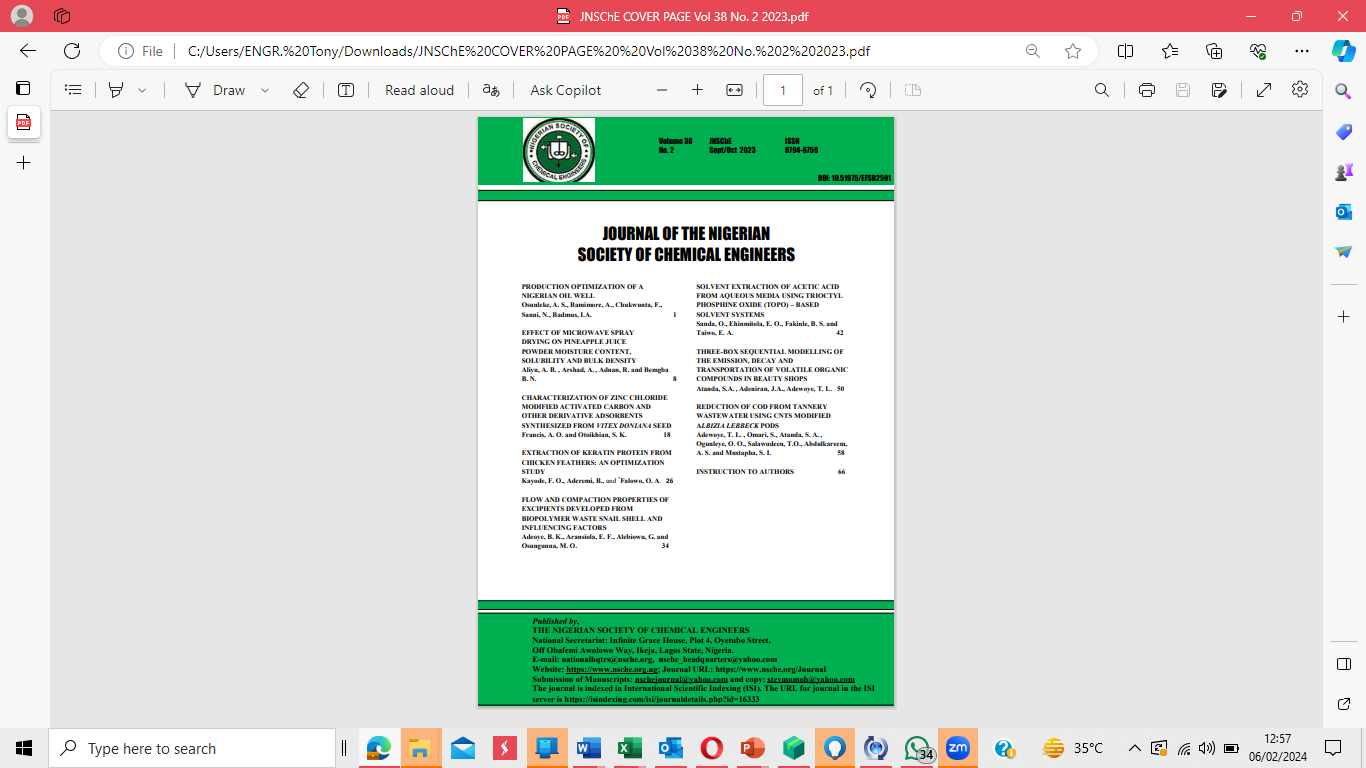Viewport: 1366px width, 768px height.
Task: Open Windows Start menu
Action: (24, 748)
